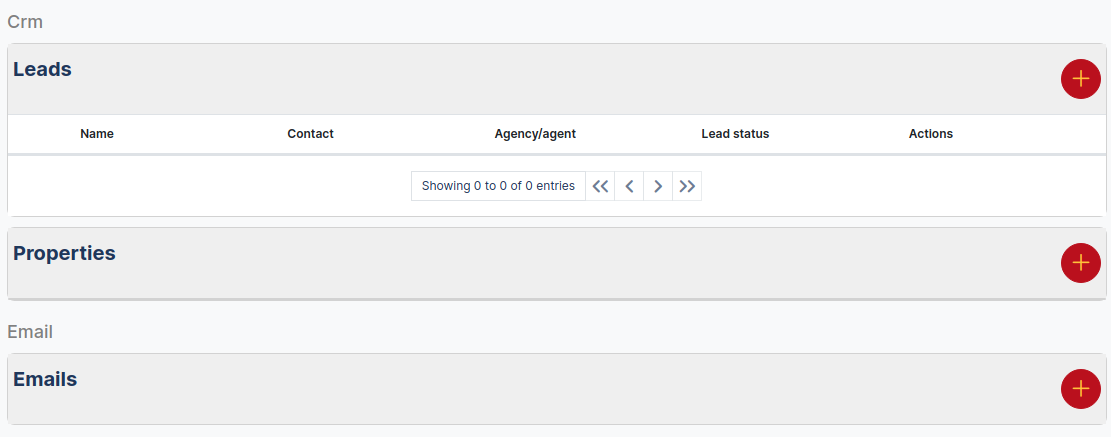
Task: Expand the Properties panel heading
Action: tap(64, 253)
